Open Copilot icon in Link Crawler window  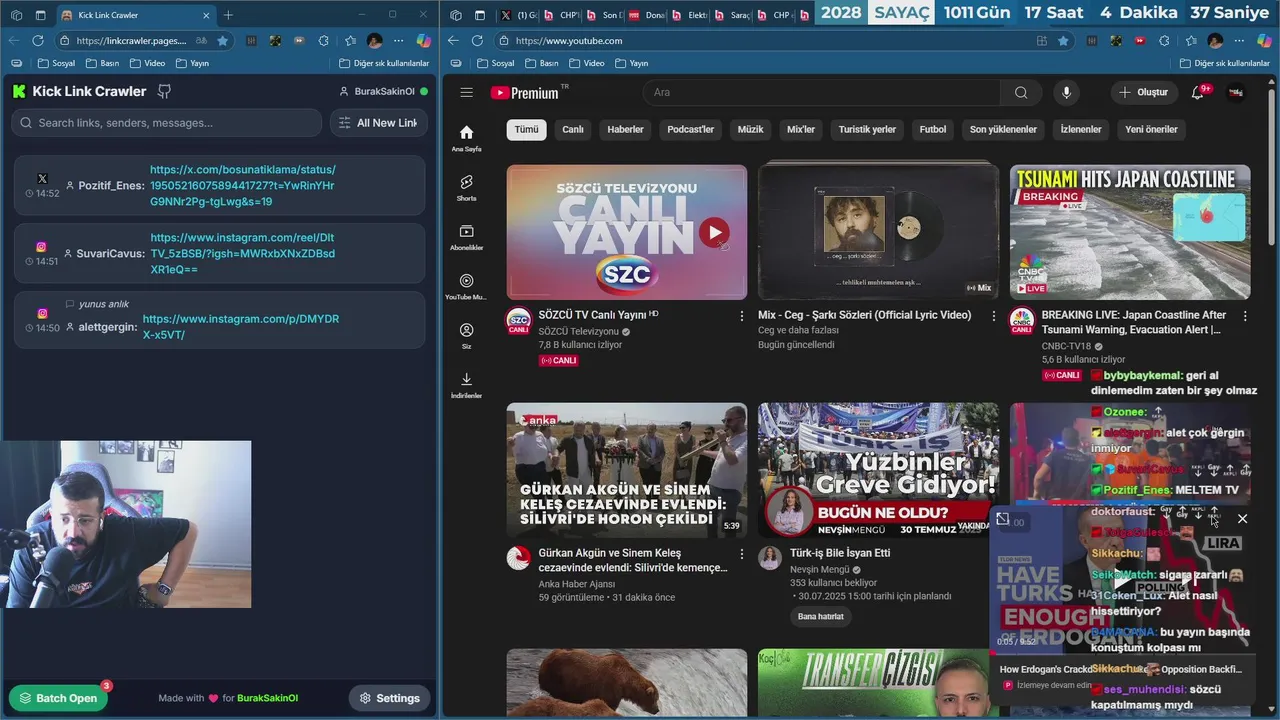[424, 41]
